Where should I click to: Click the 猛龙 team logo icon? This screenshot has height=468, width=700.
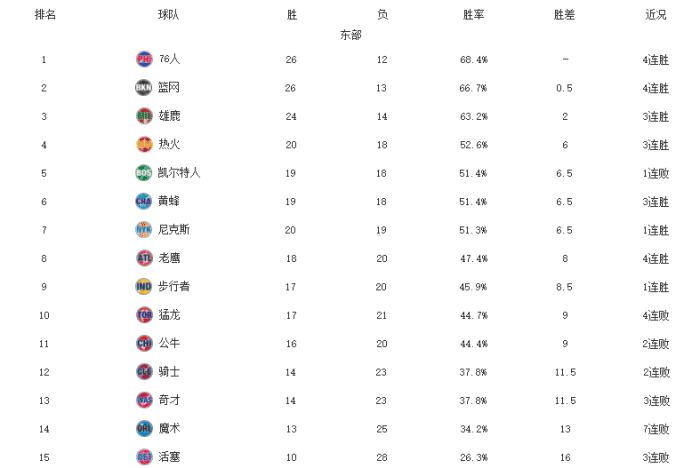[x=144, y=315]
